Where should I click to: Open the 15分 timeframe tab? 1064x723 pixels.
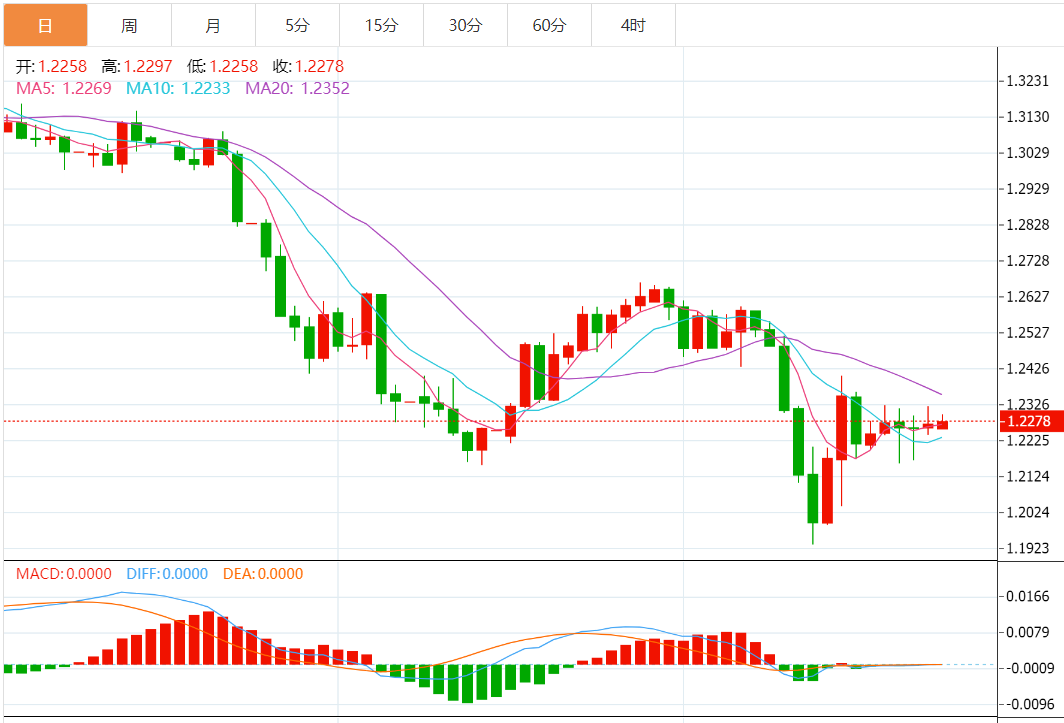coord(382,25)
